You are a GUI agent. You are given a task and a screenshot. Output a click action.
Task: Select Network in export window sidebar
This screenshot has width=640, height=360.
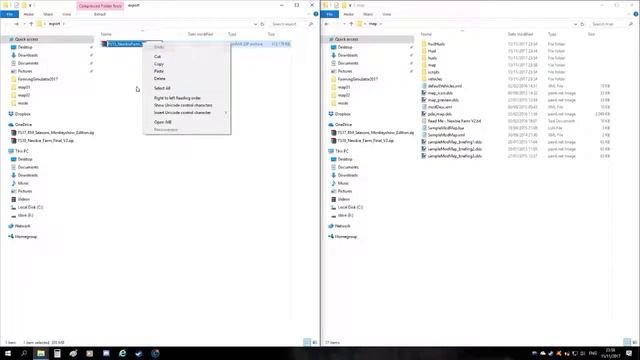(22, 226)
